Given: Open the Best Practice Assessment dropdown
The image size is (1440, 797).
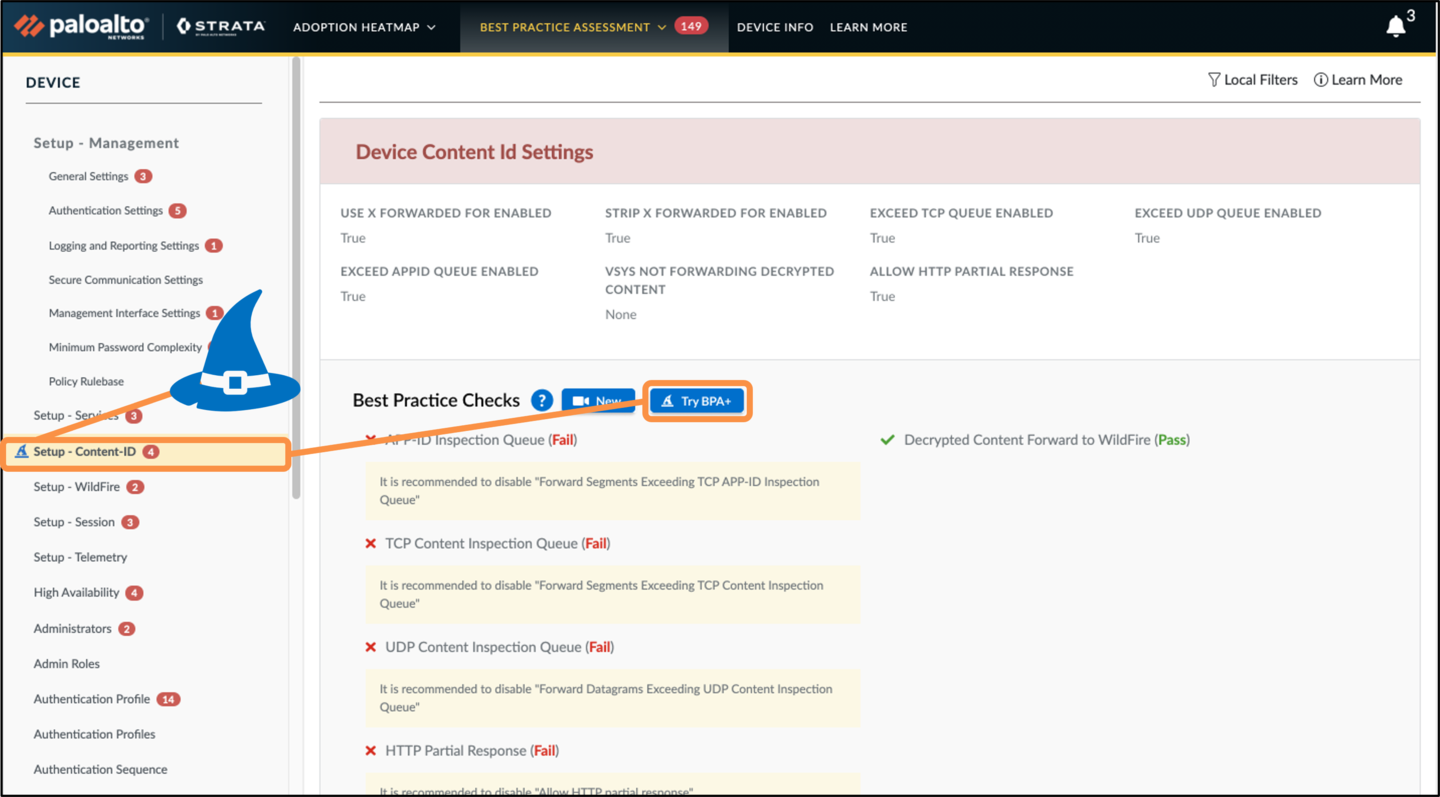Looking at the screenshot, I should [x=572, y=27].
